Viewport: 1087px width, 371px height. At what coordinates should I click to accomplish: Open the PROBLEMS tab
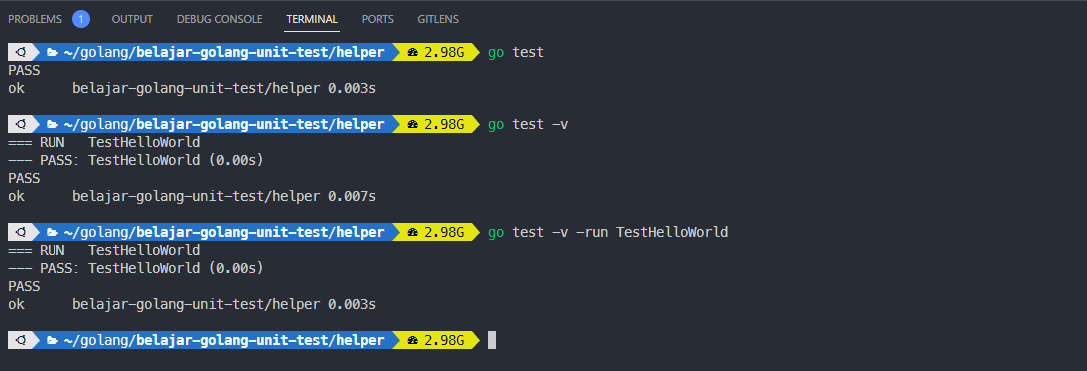click(35, 19)
